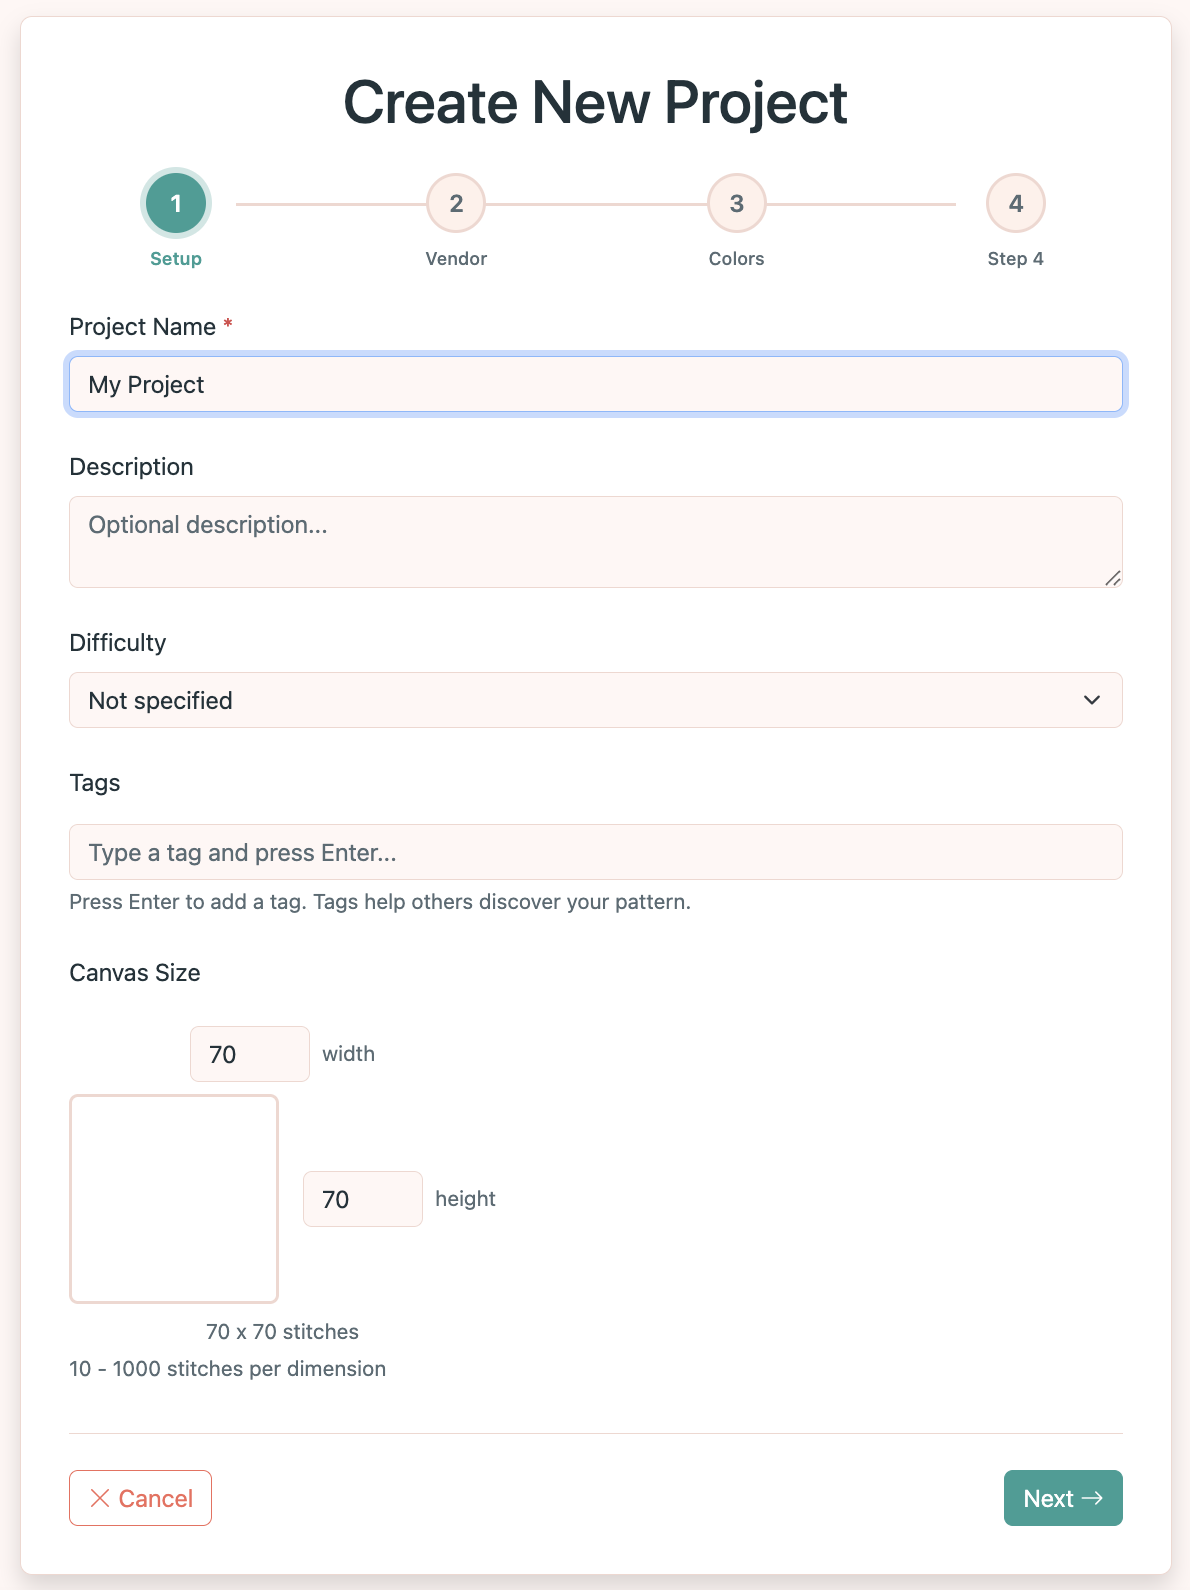This screenshot has height=1590, width=1190.
Task: Click the X icon inside Cancel button
Action: click(101, 1498)
